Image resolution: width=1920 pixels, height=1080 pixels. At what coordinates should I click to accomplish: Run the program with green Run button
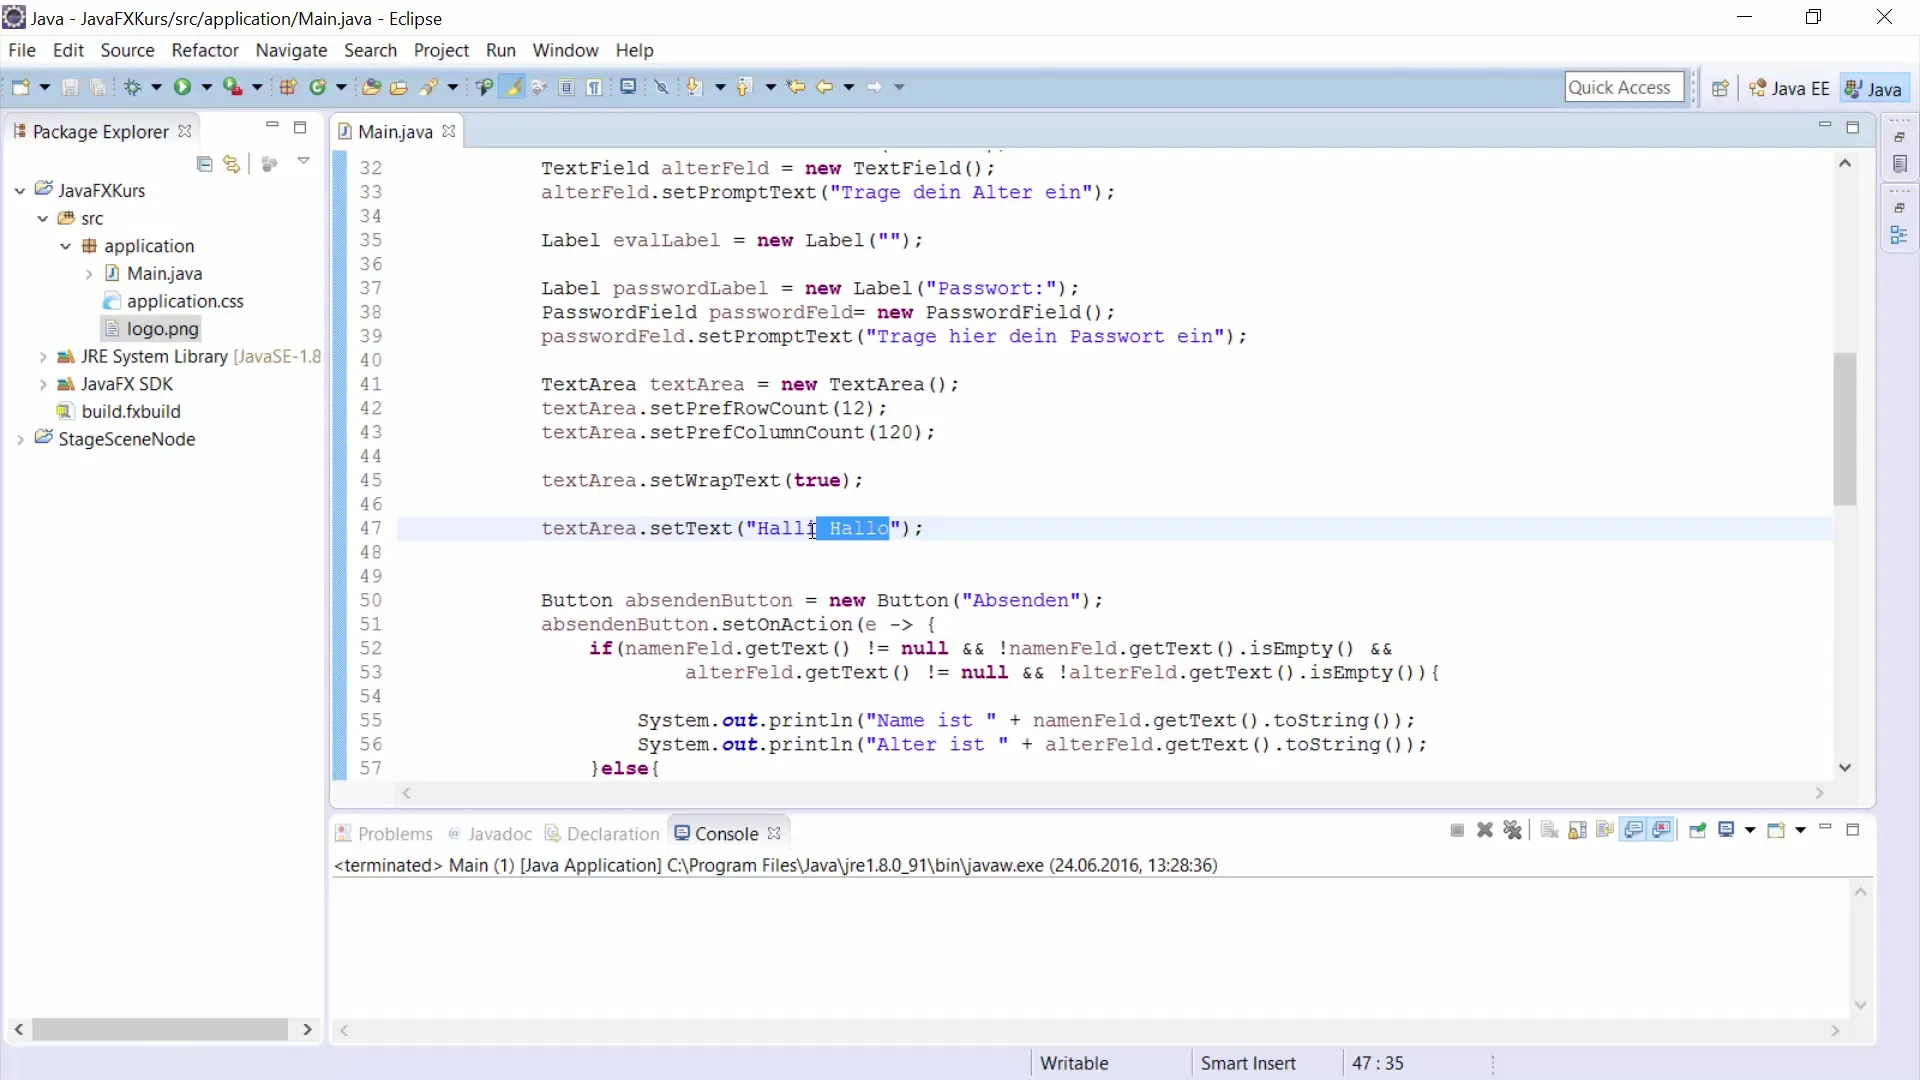(182, 87)
